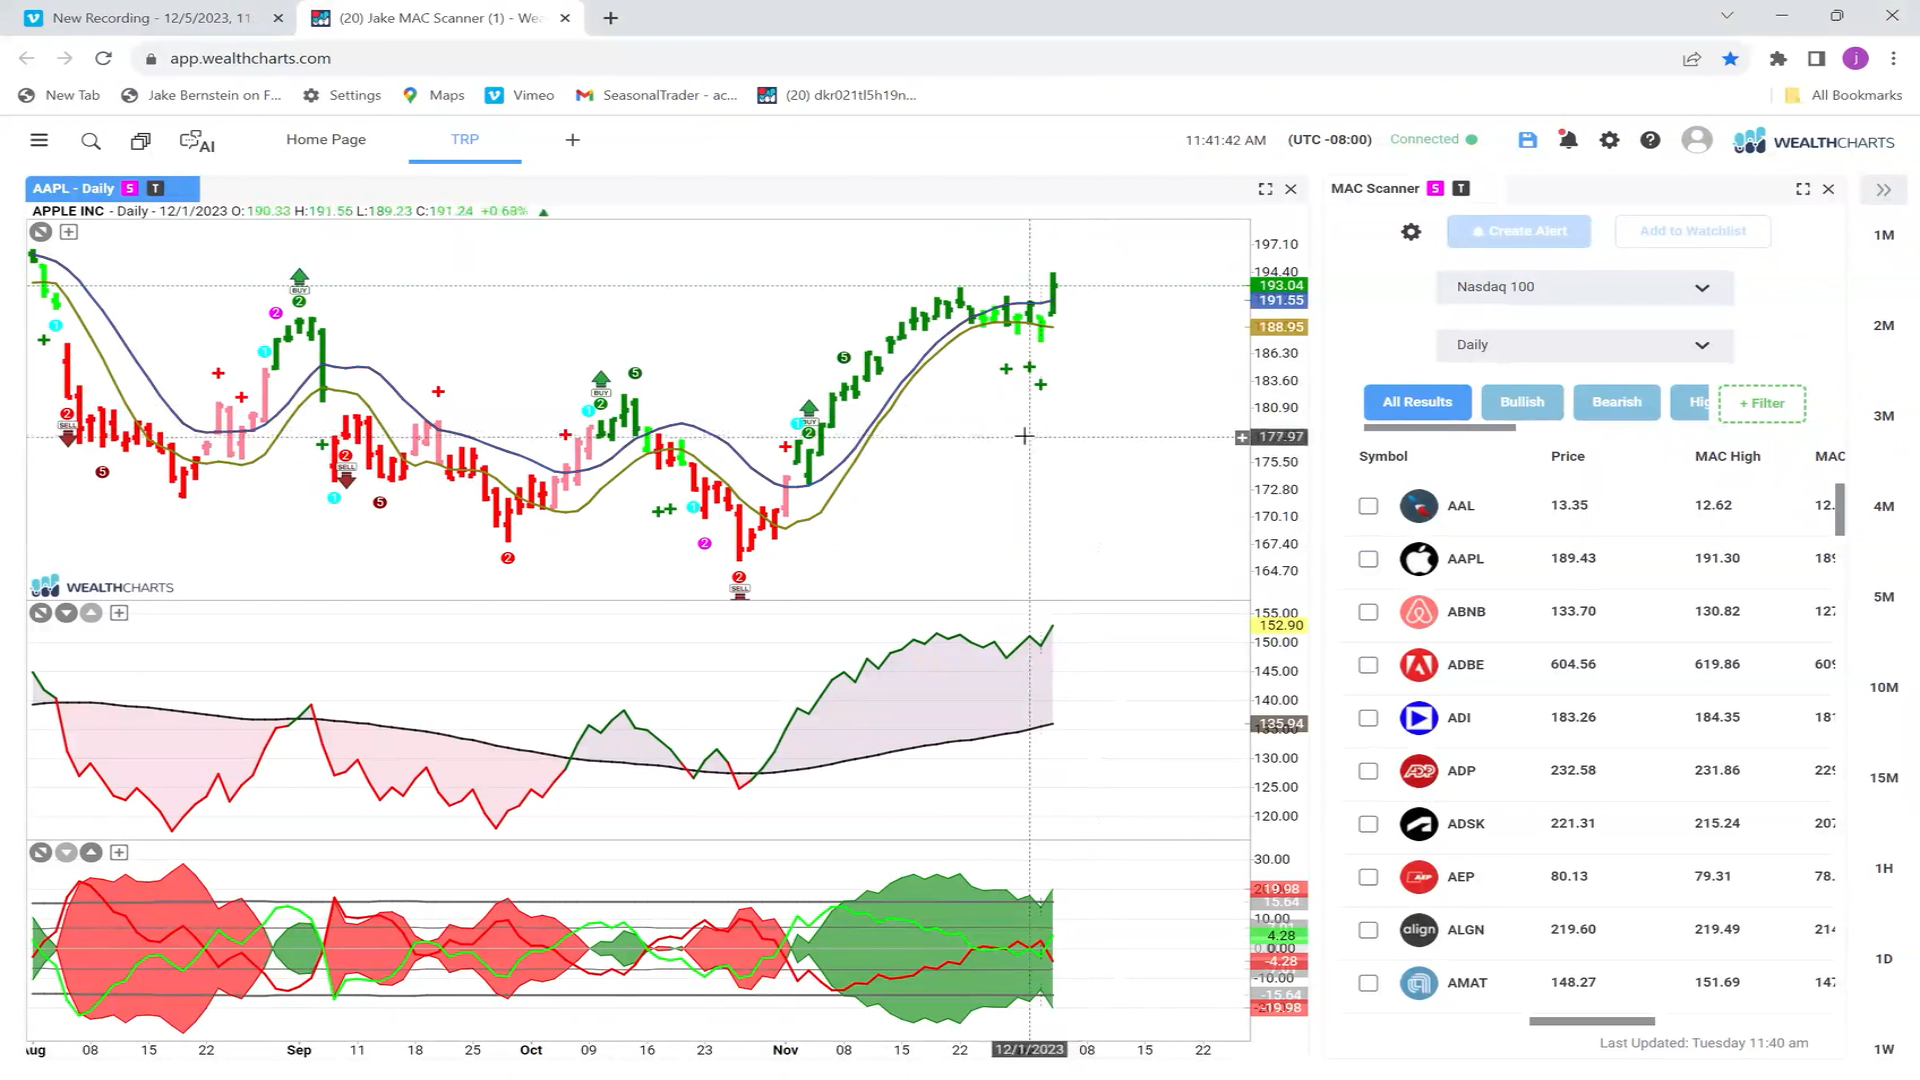Open WealthCharts settings gear
Screen dimensions: 1920x1080
click(x=1609, y=140)
